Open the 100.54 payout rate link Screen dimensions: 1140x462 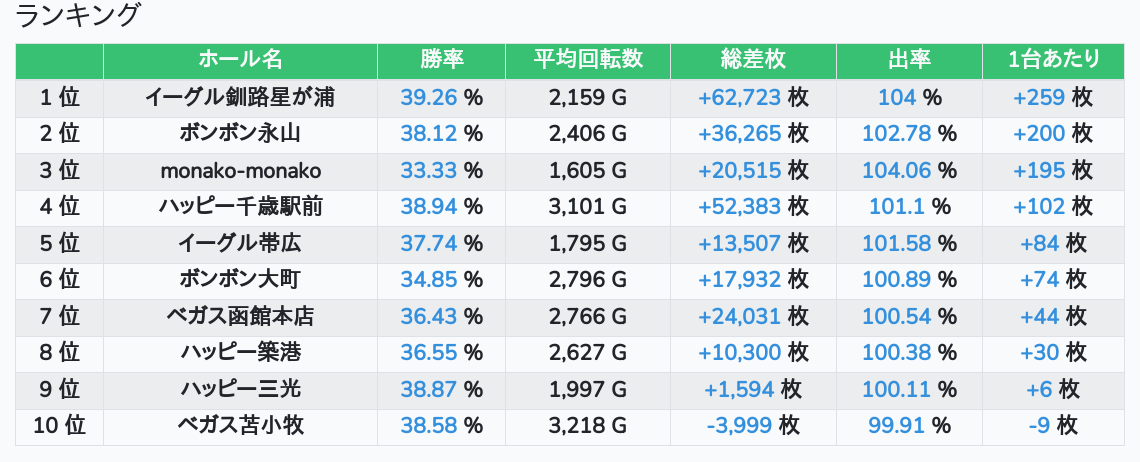tap(896, 316)
